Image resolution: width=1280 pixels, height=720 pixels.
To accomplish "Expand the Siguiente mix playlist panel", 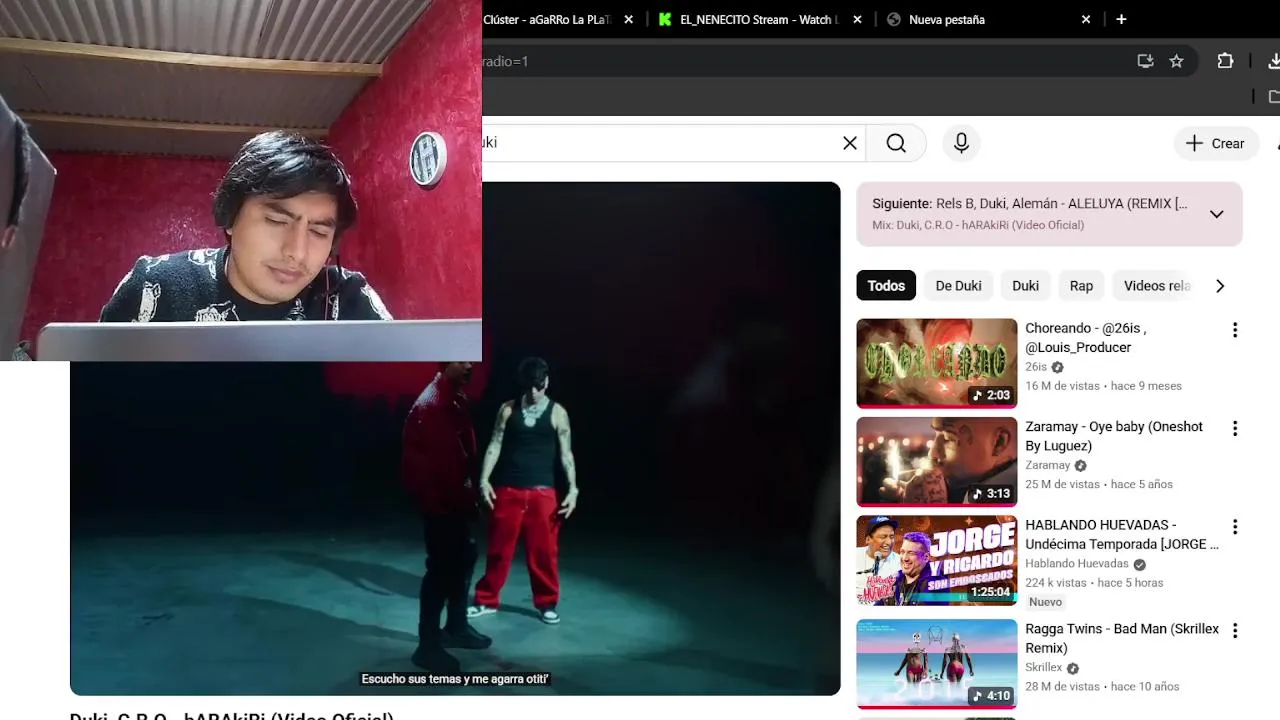I will click(x=1216, y=214).
